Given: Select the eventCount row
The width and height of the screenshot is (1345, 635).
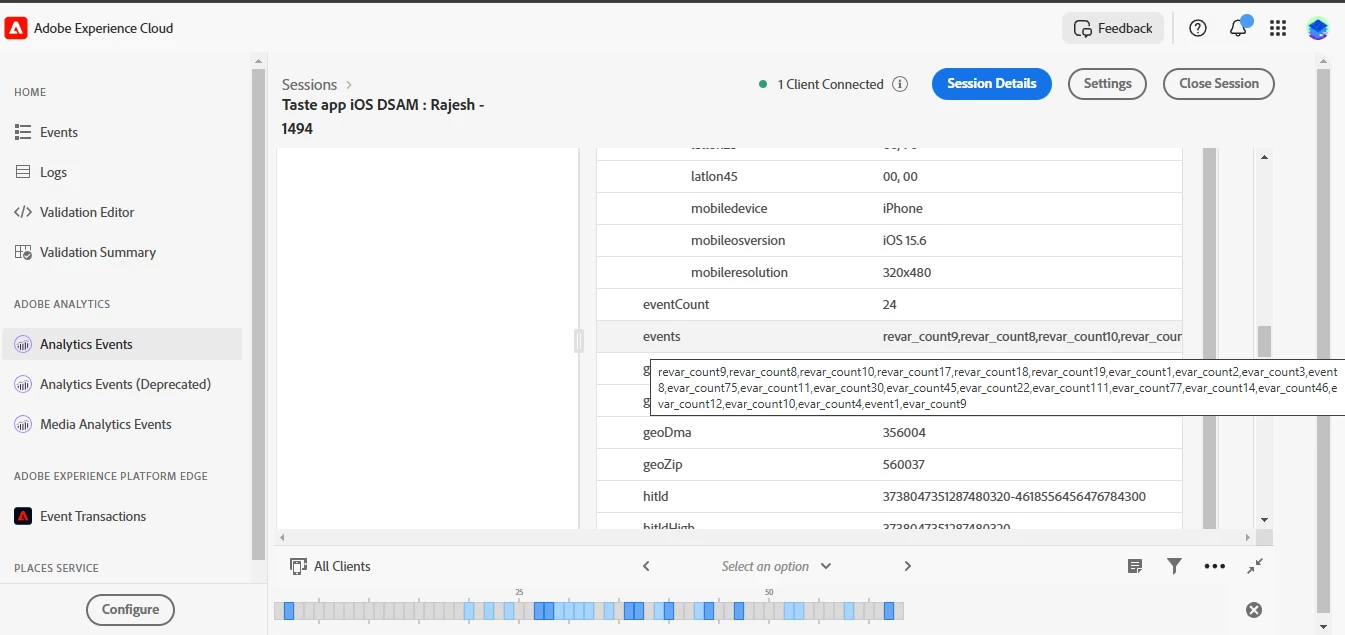Looking at the screenshot, I should (889, 304).
